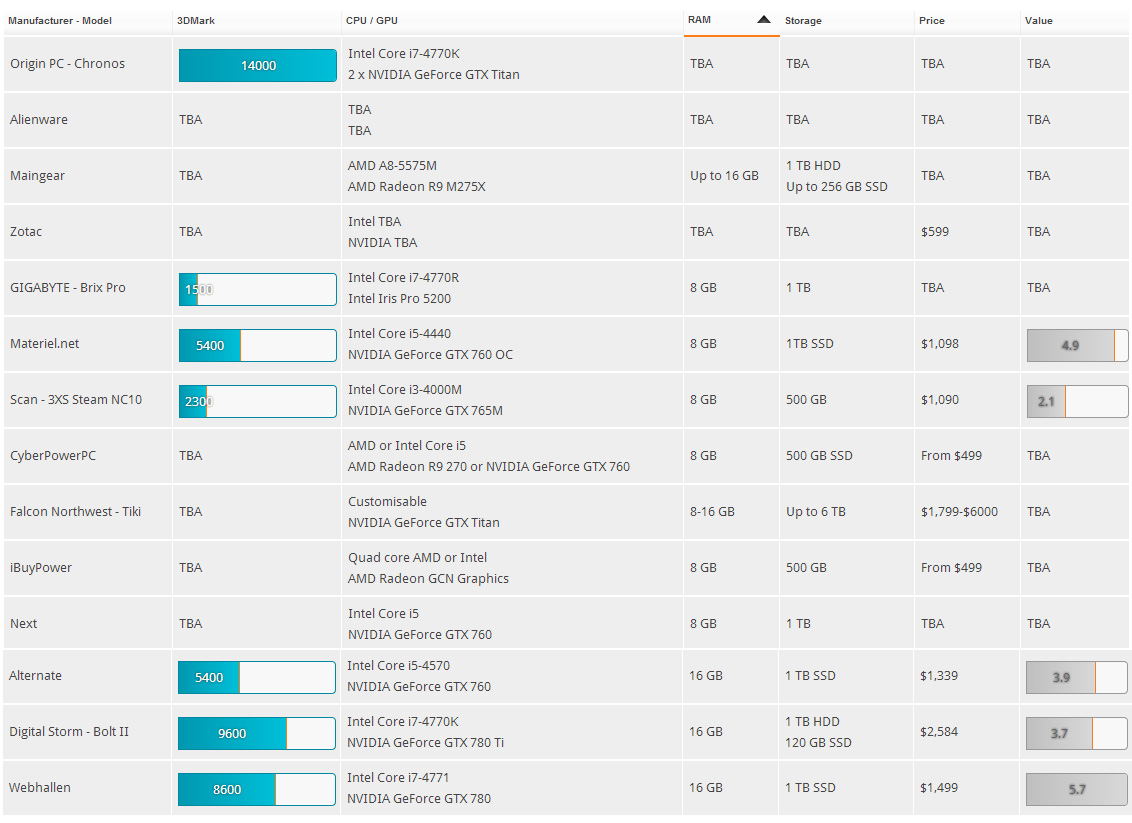
Task: Select the Falcon Northwest - Tiki cell
Action: [75, 512]
